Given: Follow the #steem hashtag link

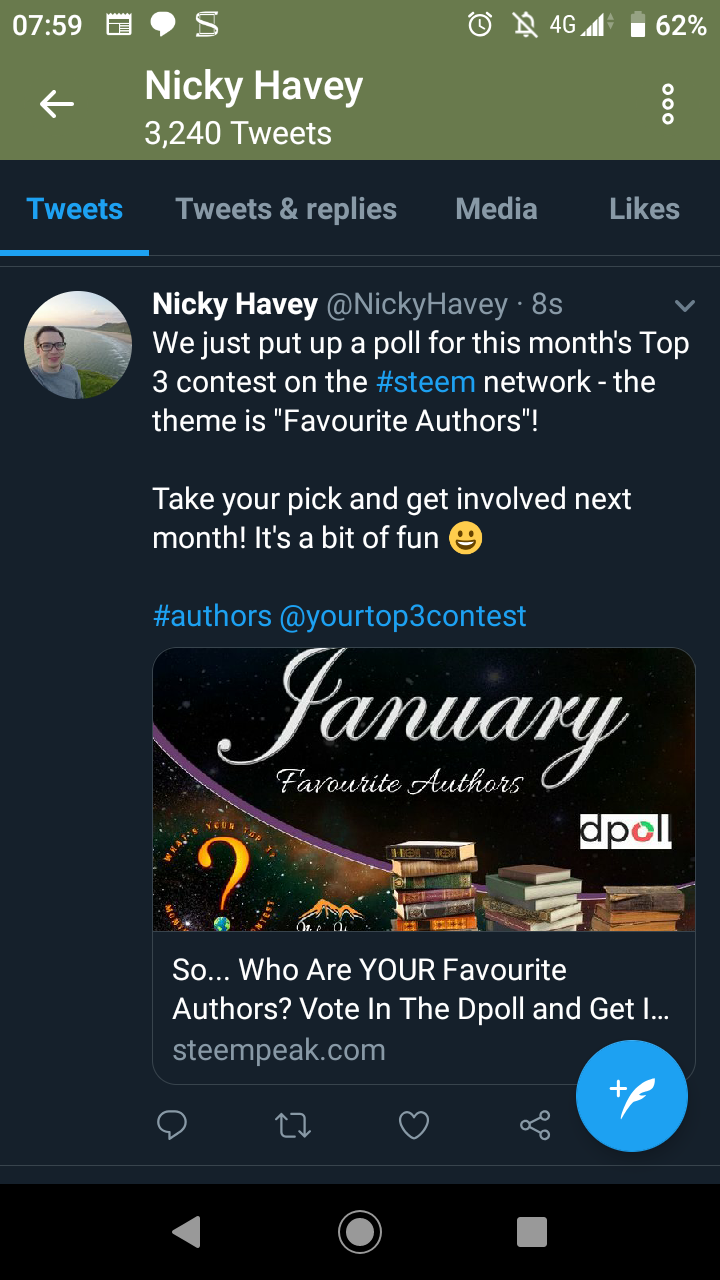Looking at the screenshot, I should point(425,382).
